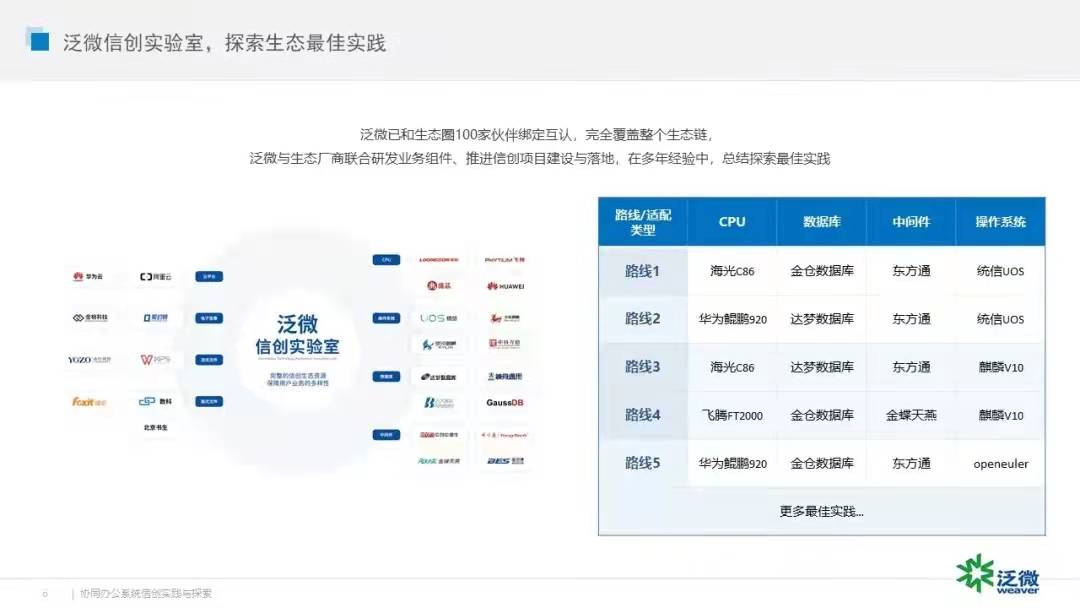
Task: Click the 操作系统 column header
Action: coord(1000,222)
